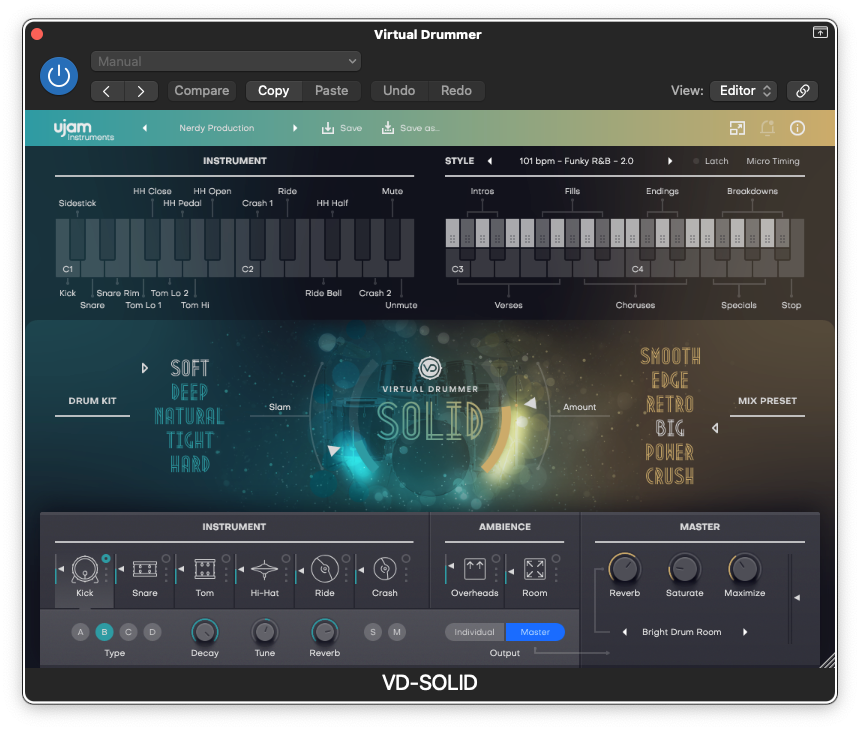Go to previous preset with back arrow
Viewport: 860px width, 731px height.
click(x=106, y=91)
